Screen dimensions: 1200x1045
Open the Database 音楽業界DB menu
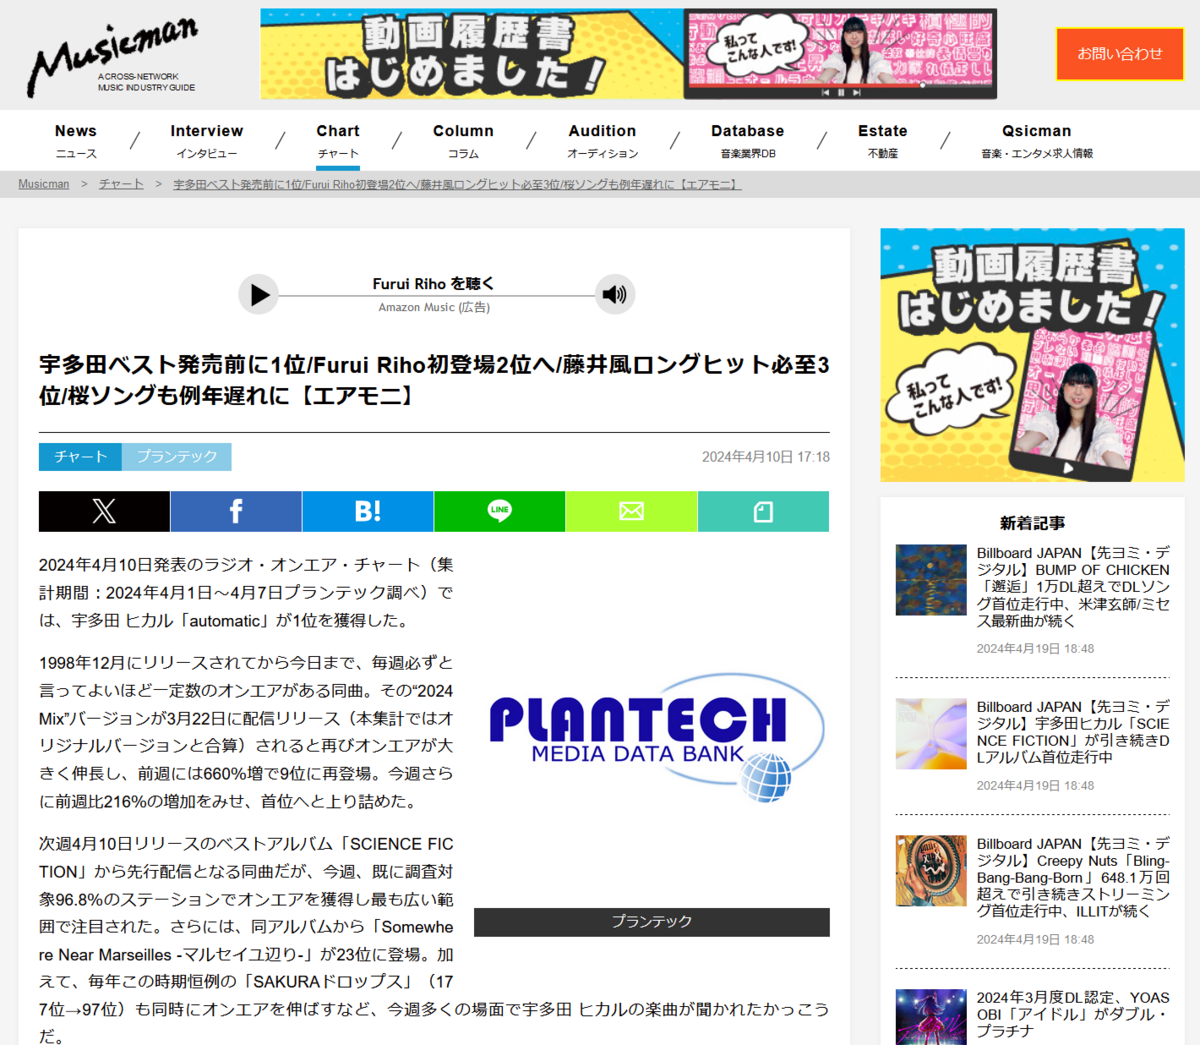748,141
